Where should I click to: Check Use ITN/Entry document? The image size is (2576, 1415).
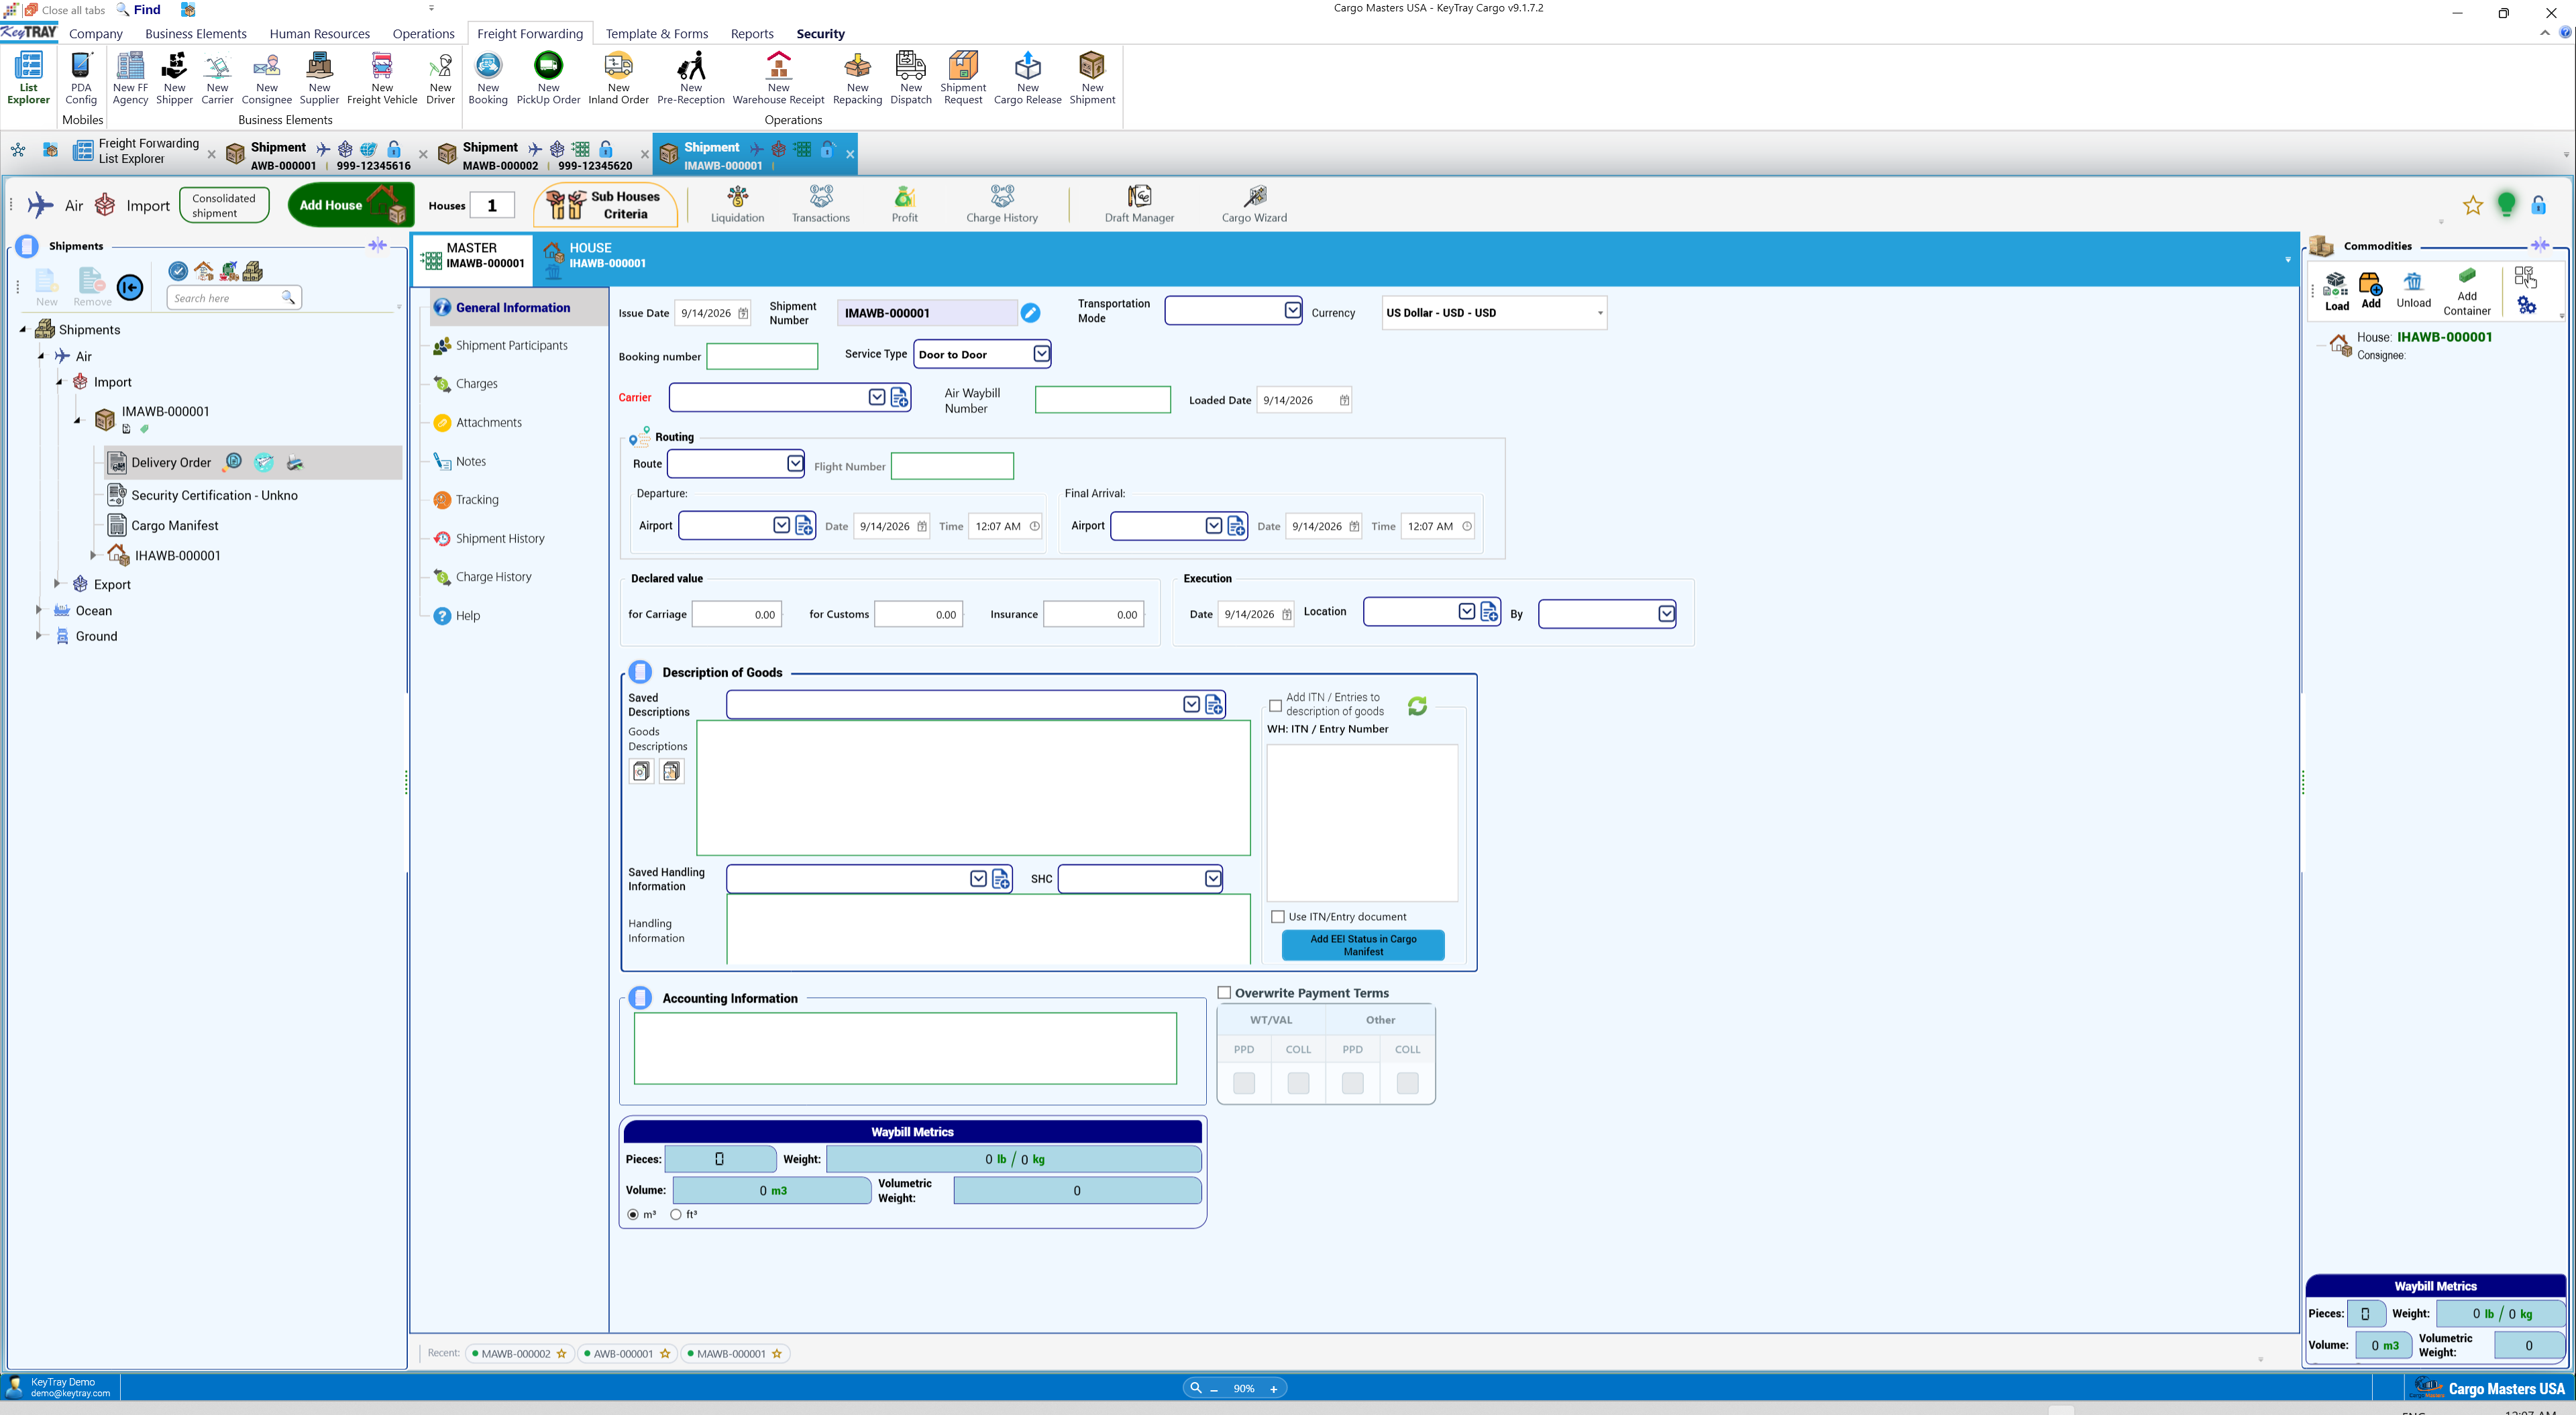(1277, 916)
